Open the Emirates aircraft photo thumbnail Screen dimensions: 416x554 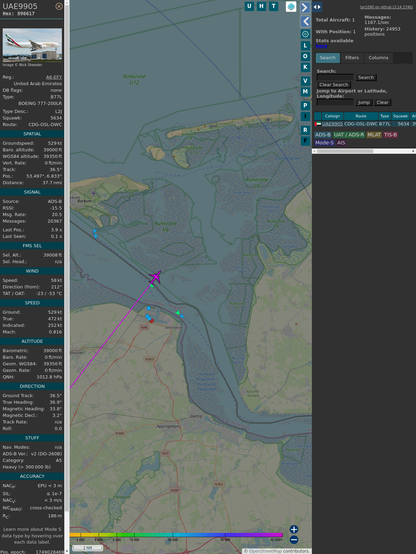tap(32, 45)
